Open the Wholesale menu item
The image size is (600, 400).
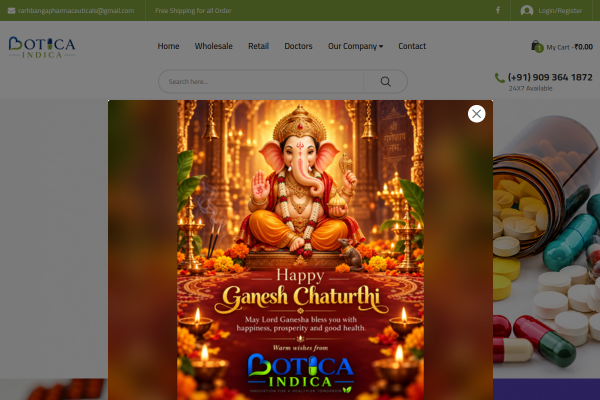(214, 46)
